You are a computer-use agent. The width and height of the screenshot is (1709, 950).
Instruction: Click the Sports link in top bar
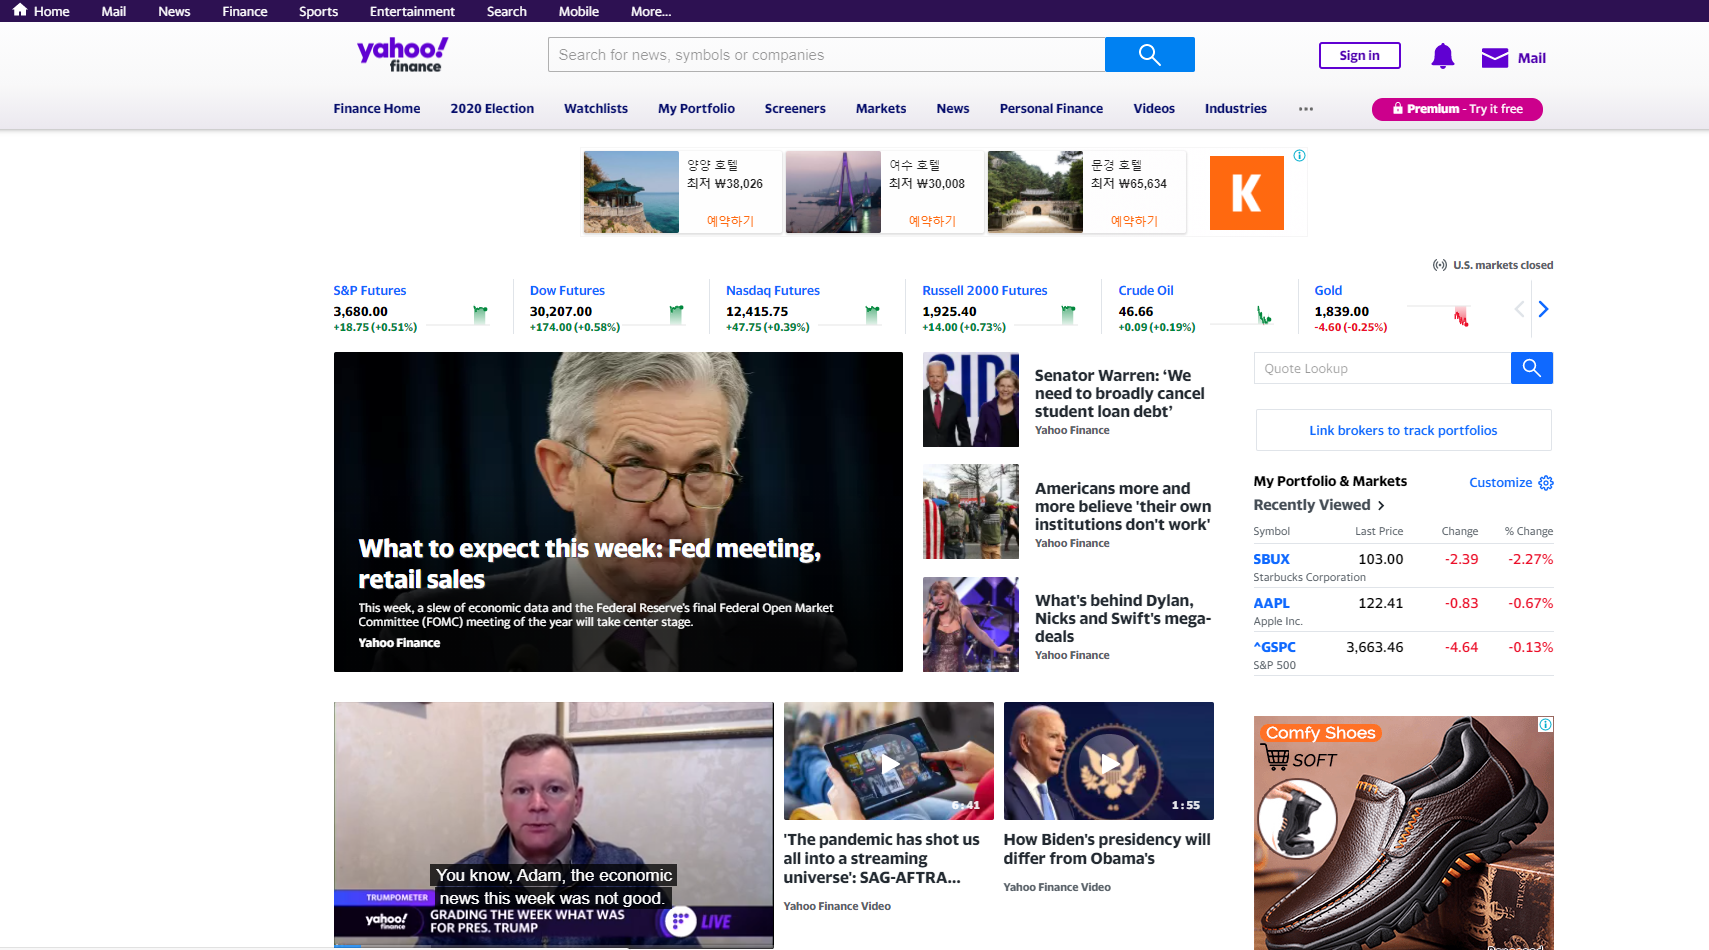318,11
